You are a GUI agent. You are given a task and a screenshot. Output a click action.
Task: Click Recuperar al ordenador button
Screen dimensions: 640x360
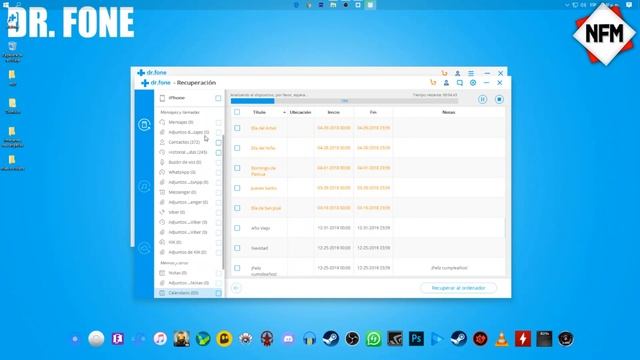(458, 288)
